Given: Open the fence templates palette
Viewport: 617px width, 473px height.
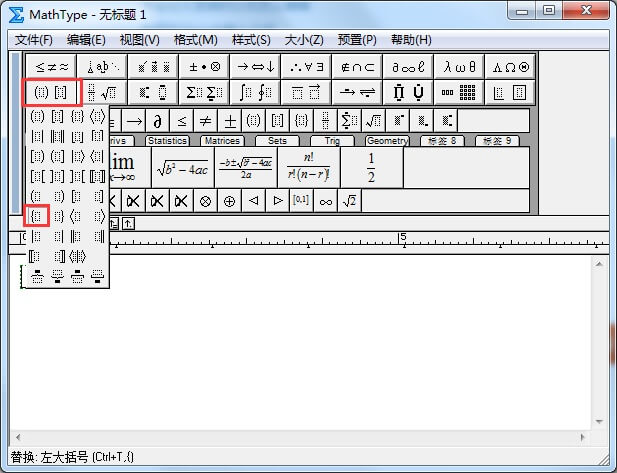Looking at the screenshot, I should point(51,92).
